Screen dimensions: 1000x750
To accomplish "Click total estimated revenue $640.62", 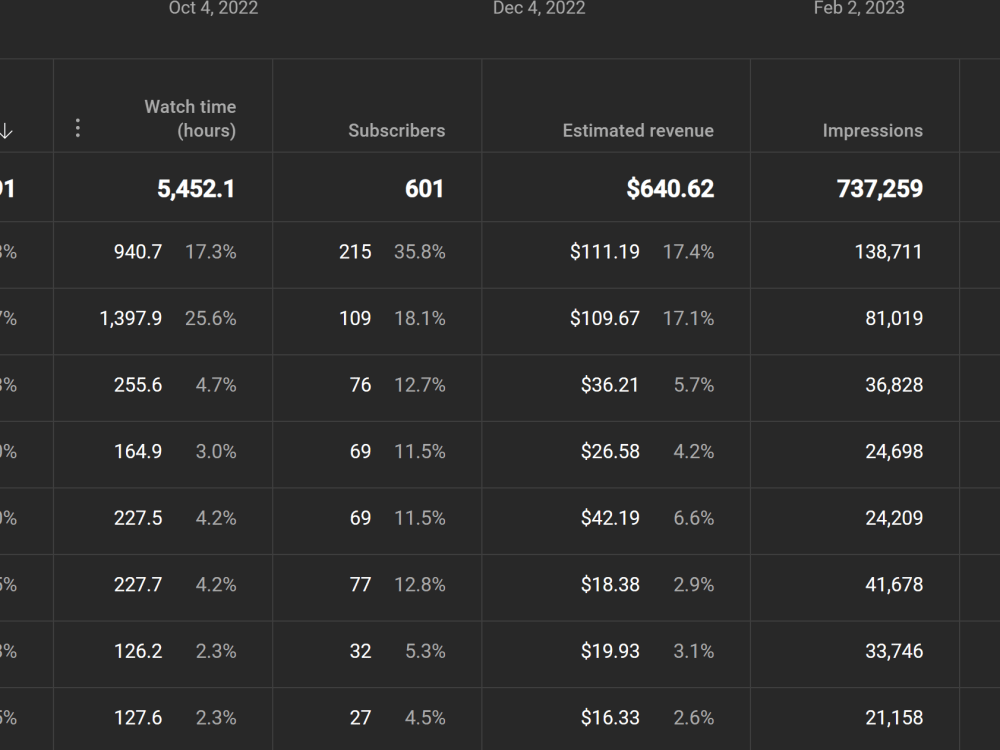I will [x=670, y=189].
